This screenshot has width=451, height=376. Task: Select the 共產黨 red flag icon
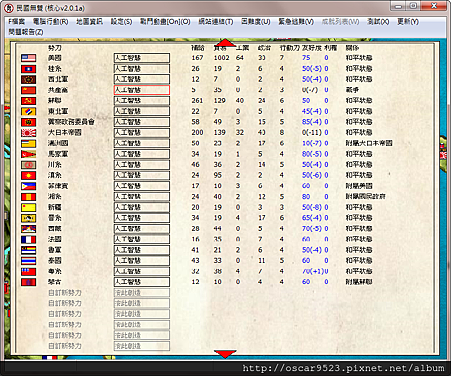tap(28, 90)
